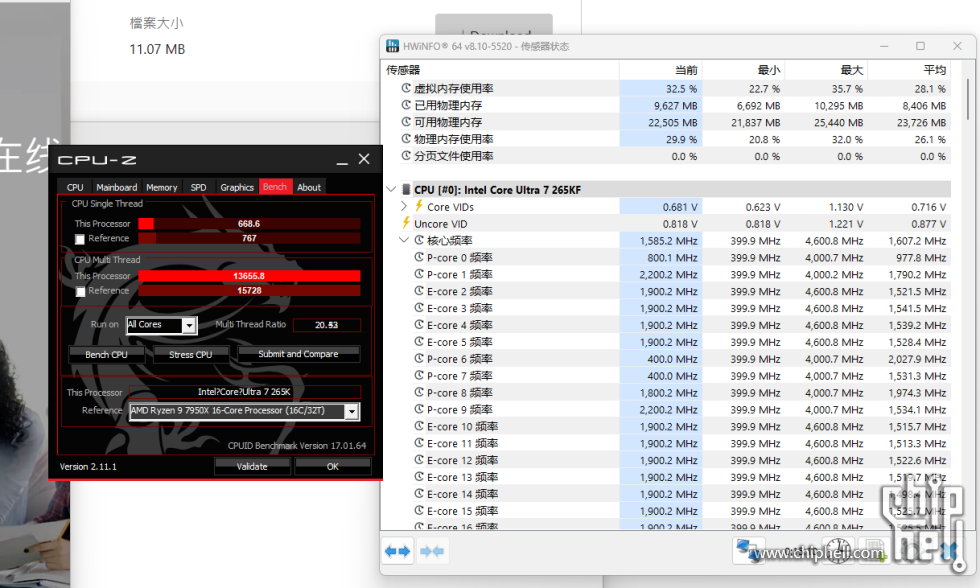Expand the Core VIDs row
The image size is (980, 588).
(x=404, y=206)
